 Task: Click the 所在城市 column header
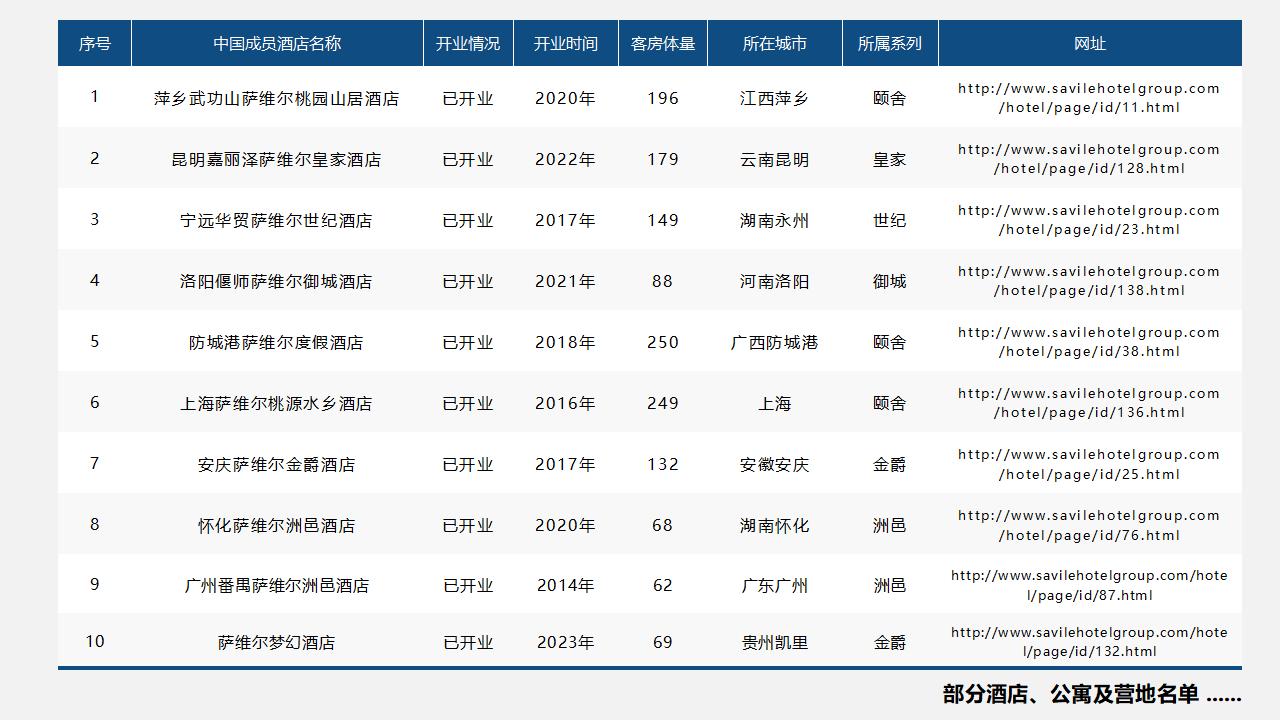click(x=775, y=44)
